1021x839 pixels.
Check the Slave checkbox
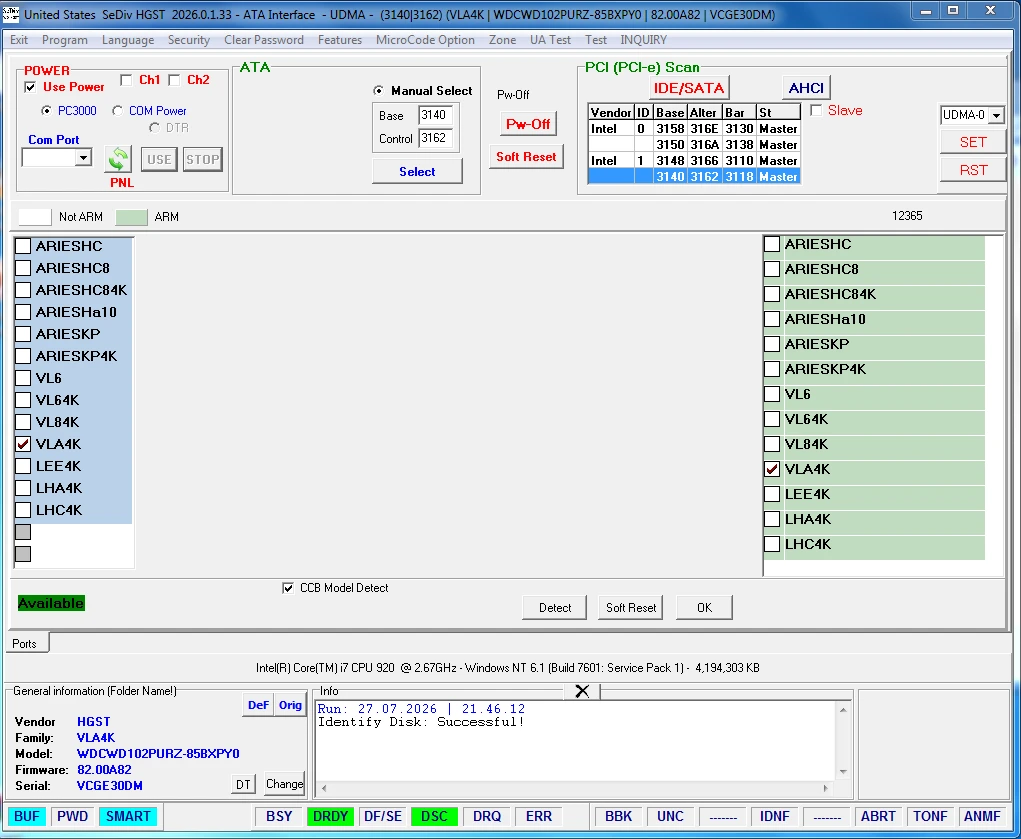pos(816,110)
